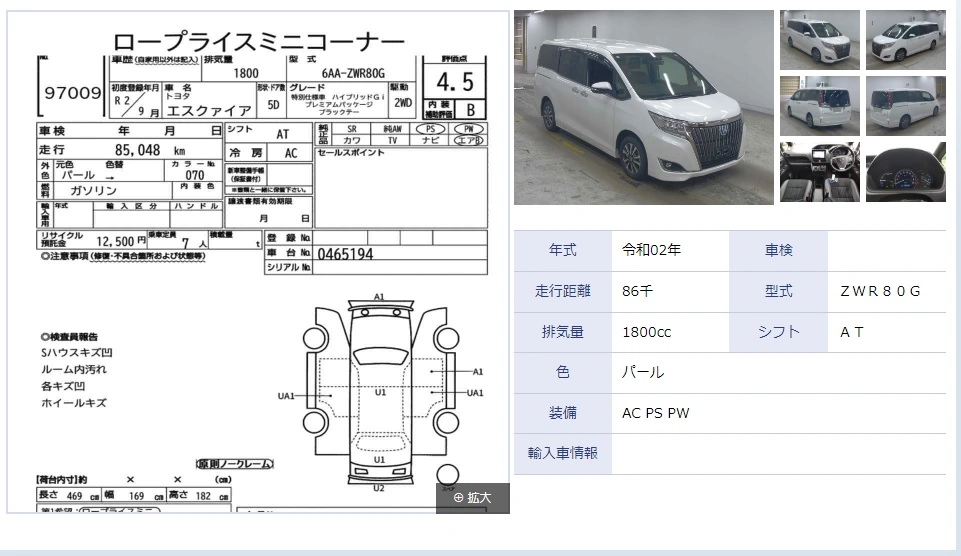Click the 輸入車情報 label cell
Image resolution: width=961 pixels, height=556 pixels.
[563, 454]
